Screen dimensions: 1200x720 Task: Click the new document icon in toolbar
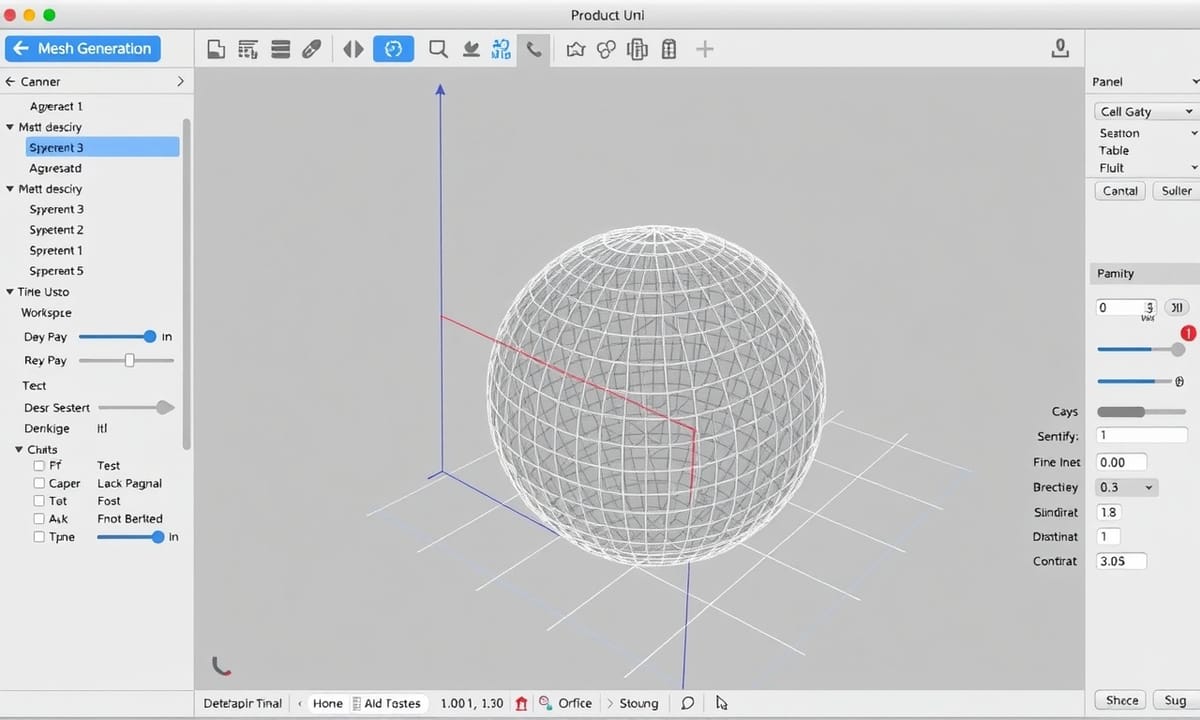point(216,49)
